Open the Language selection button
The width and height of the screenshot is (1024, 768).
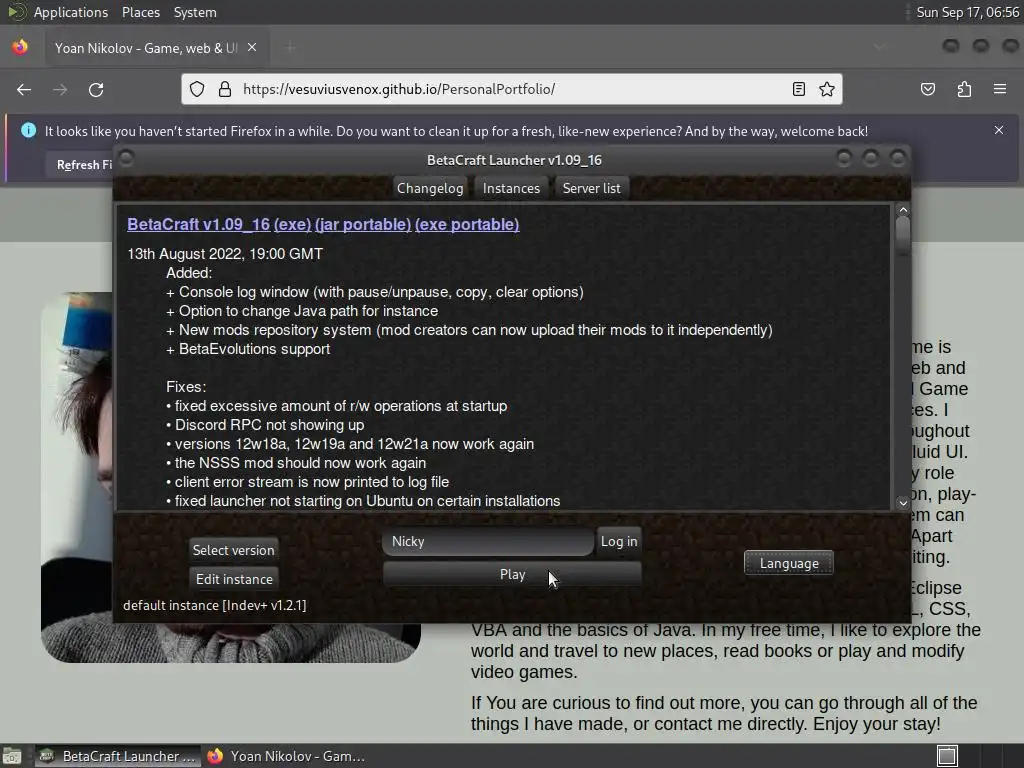pos(789,563)
